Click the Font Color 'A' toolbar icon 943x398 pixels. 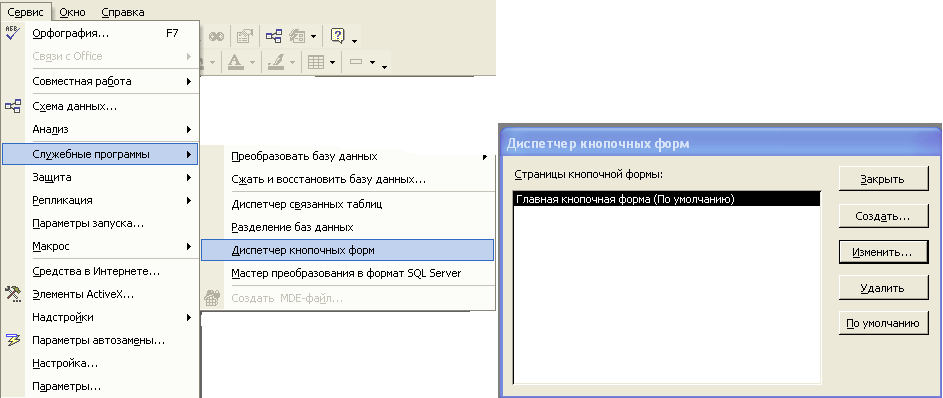[235, 61]
